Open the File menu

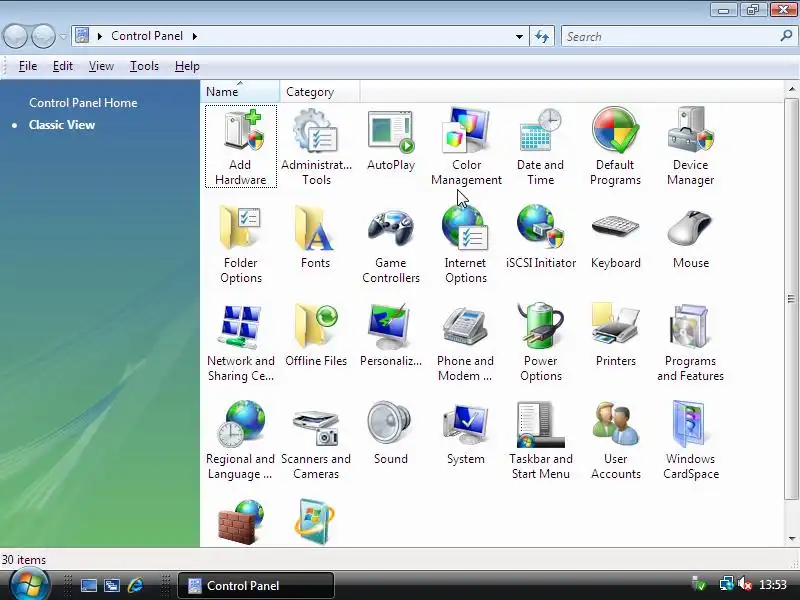click(28, 66)
